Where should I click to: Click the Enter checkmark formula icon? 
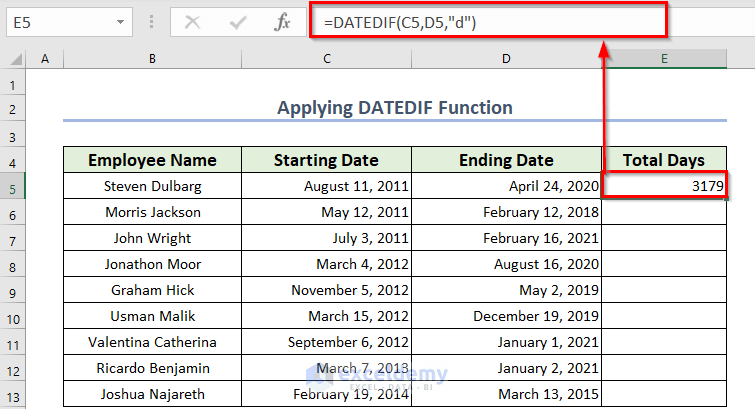click(238, 20)
